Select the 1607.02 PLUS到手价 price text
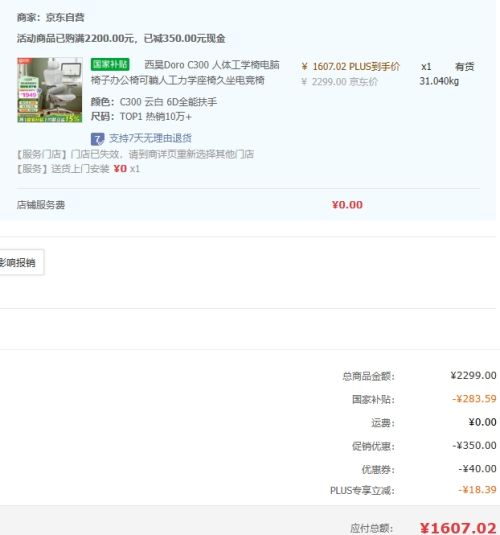Image resolution: width=500 pixels, height=535 pixels. point(351,67)
